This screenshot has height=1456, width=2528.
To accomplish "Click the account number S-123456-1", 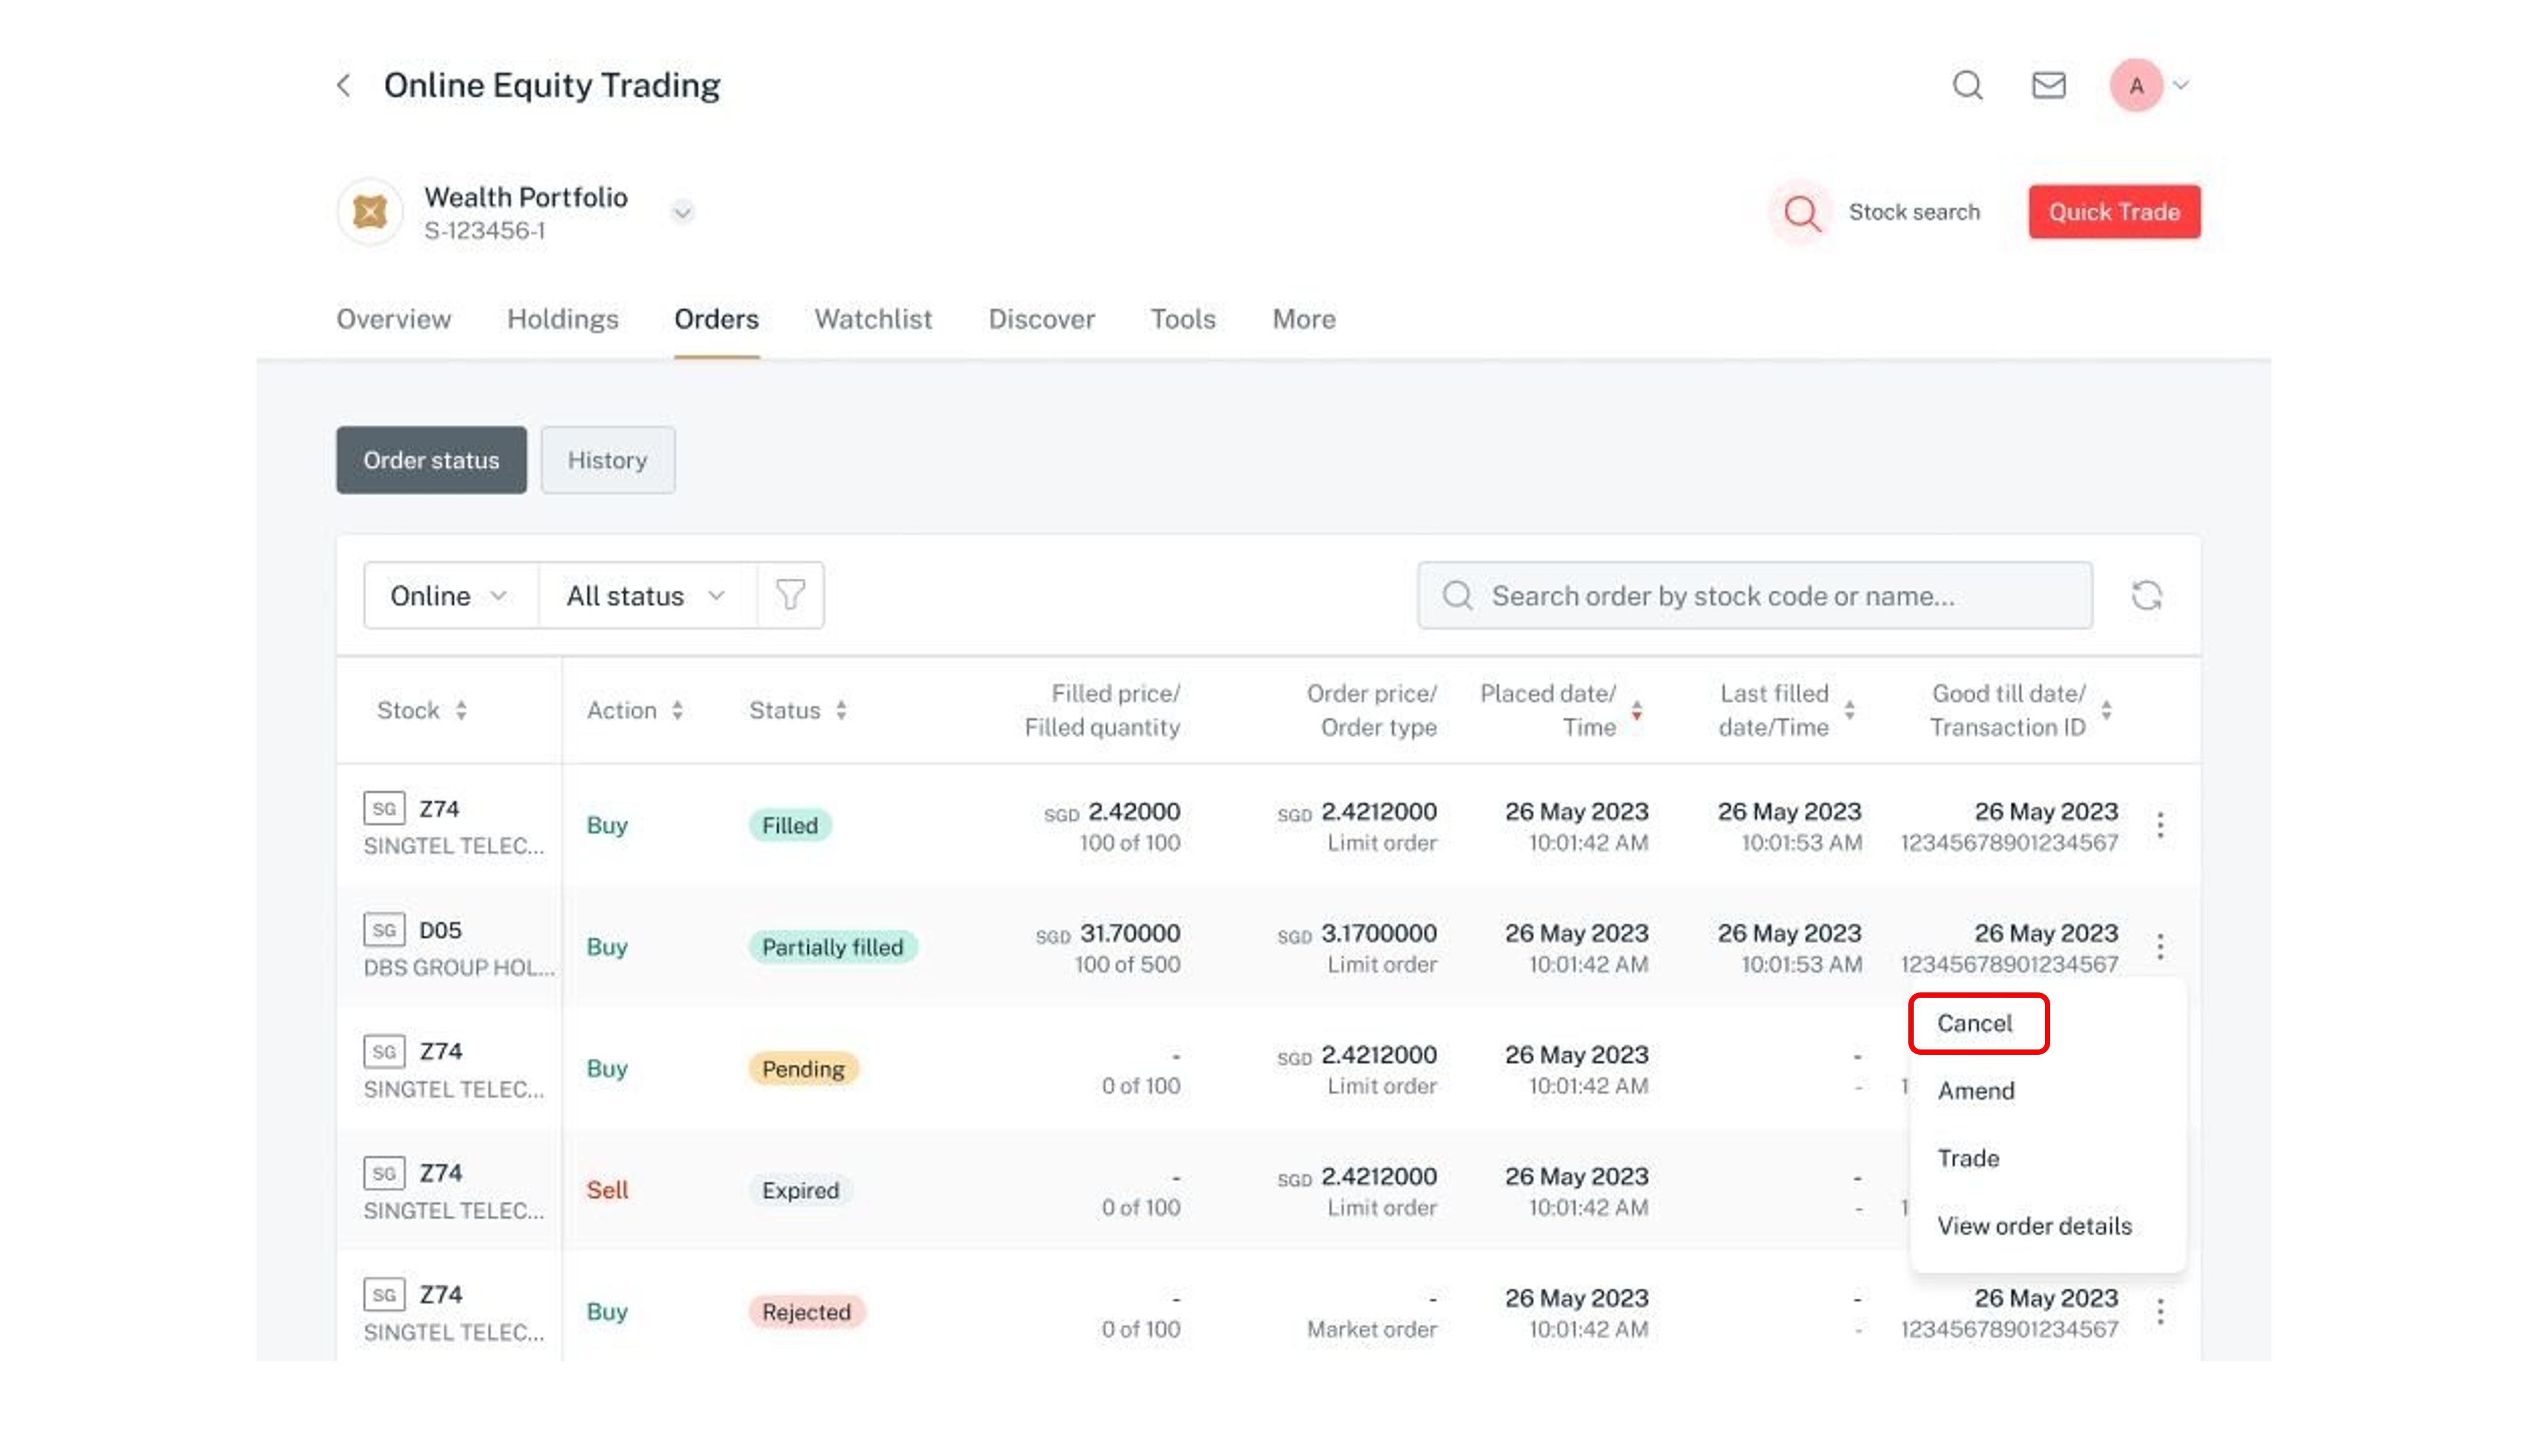I will 485,231.
